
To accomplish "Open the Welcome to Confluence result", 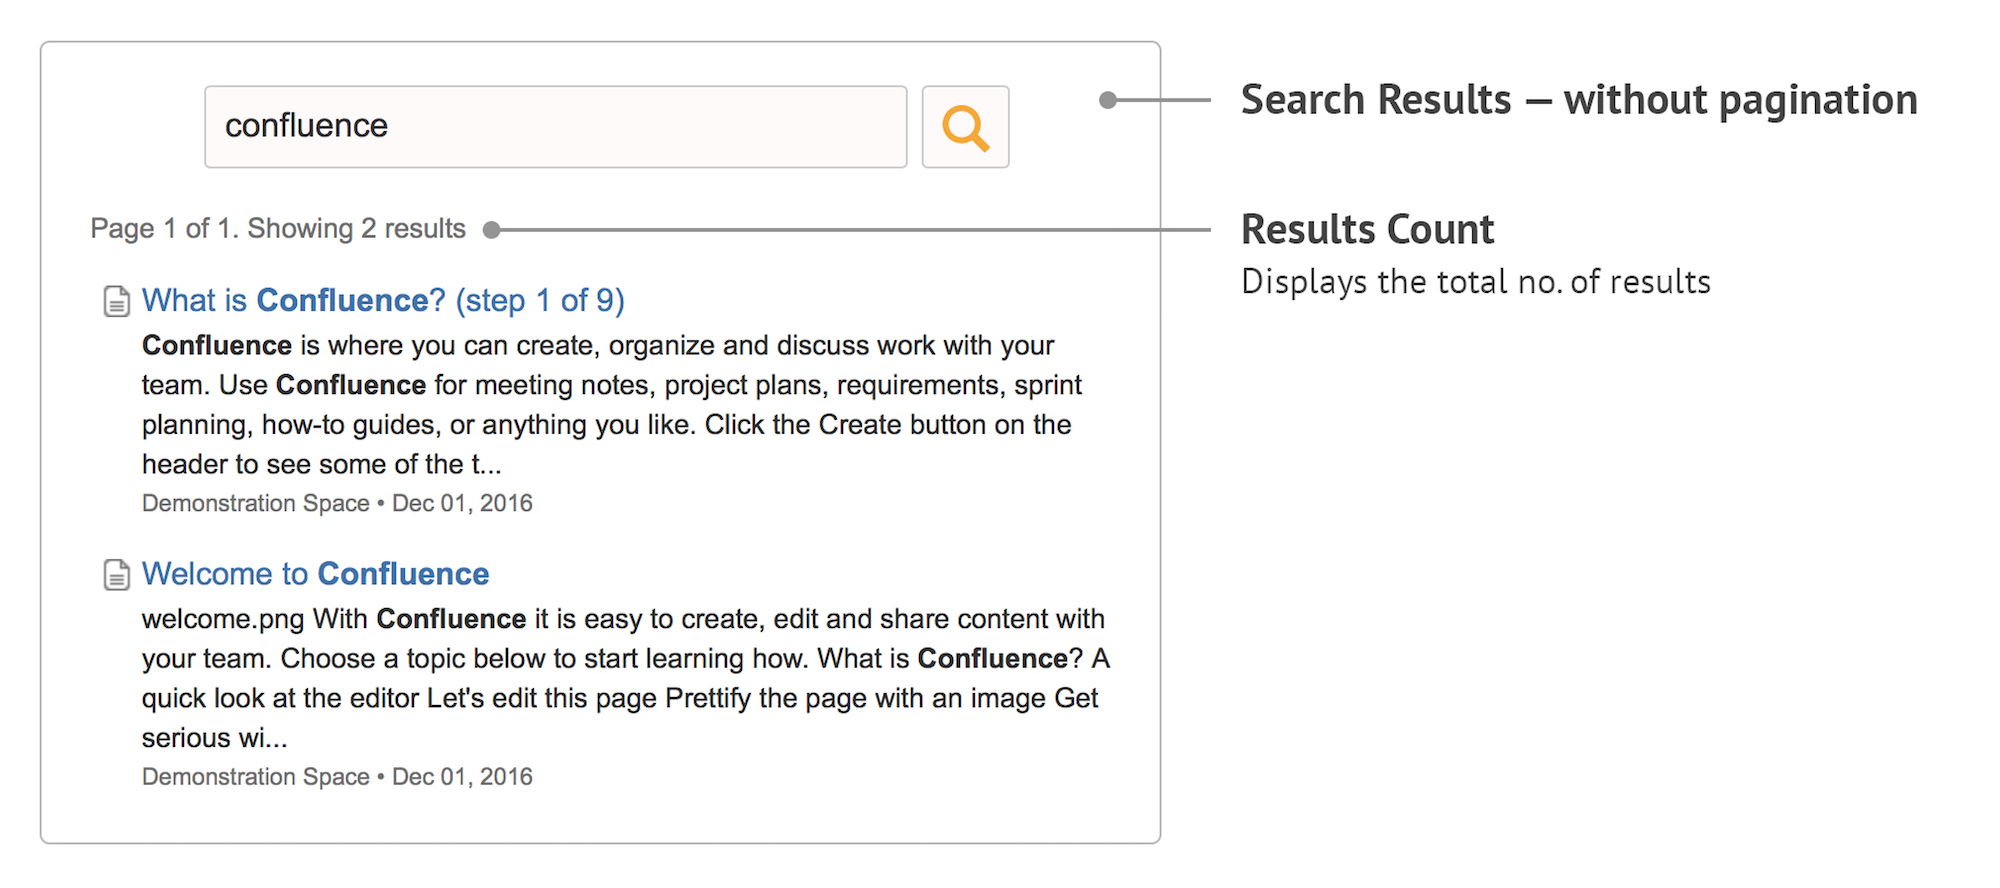I will point(315,573).
